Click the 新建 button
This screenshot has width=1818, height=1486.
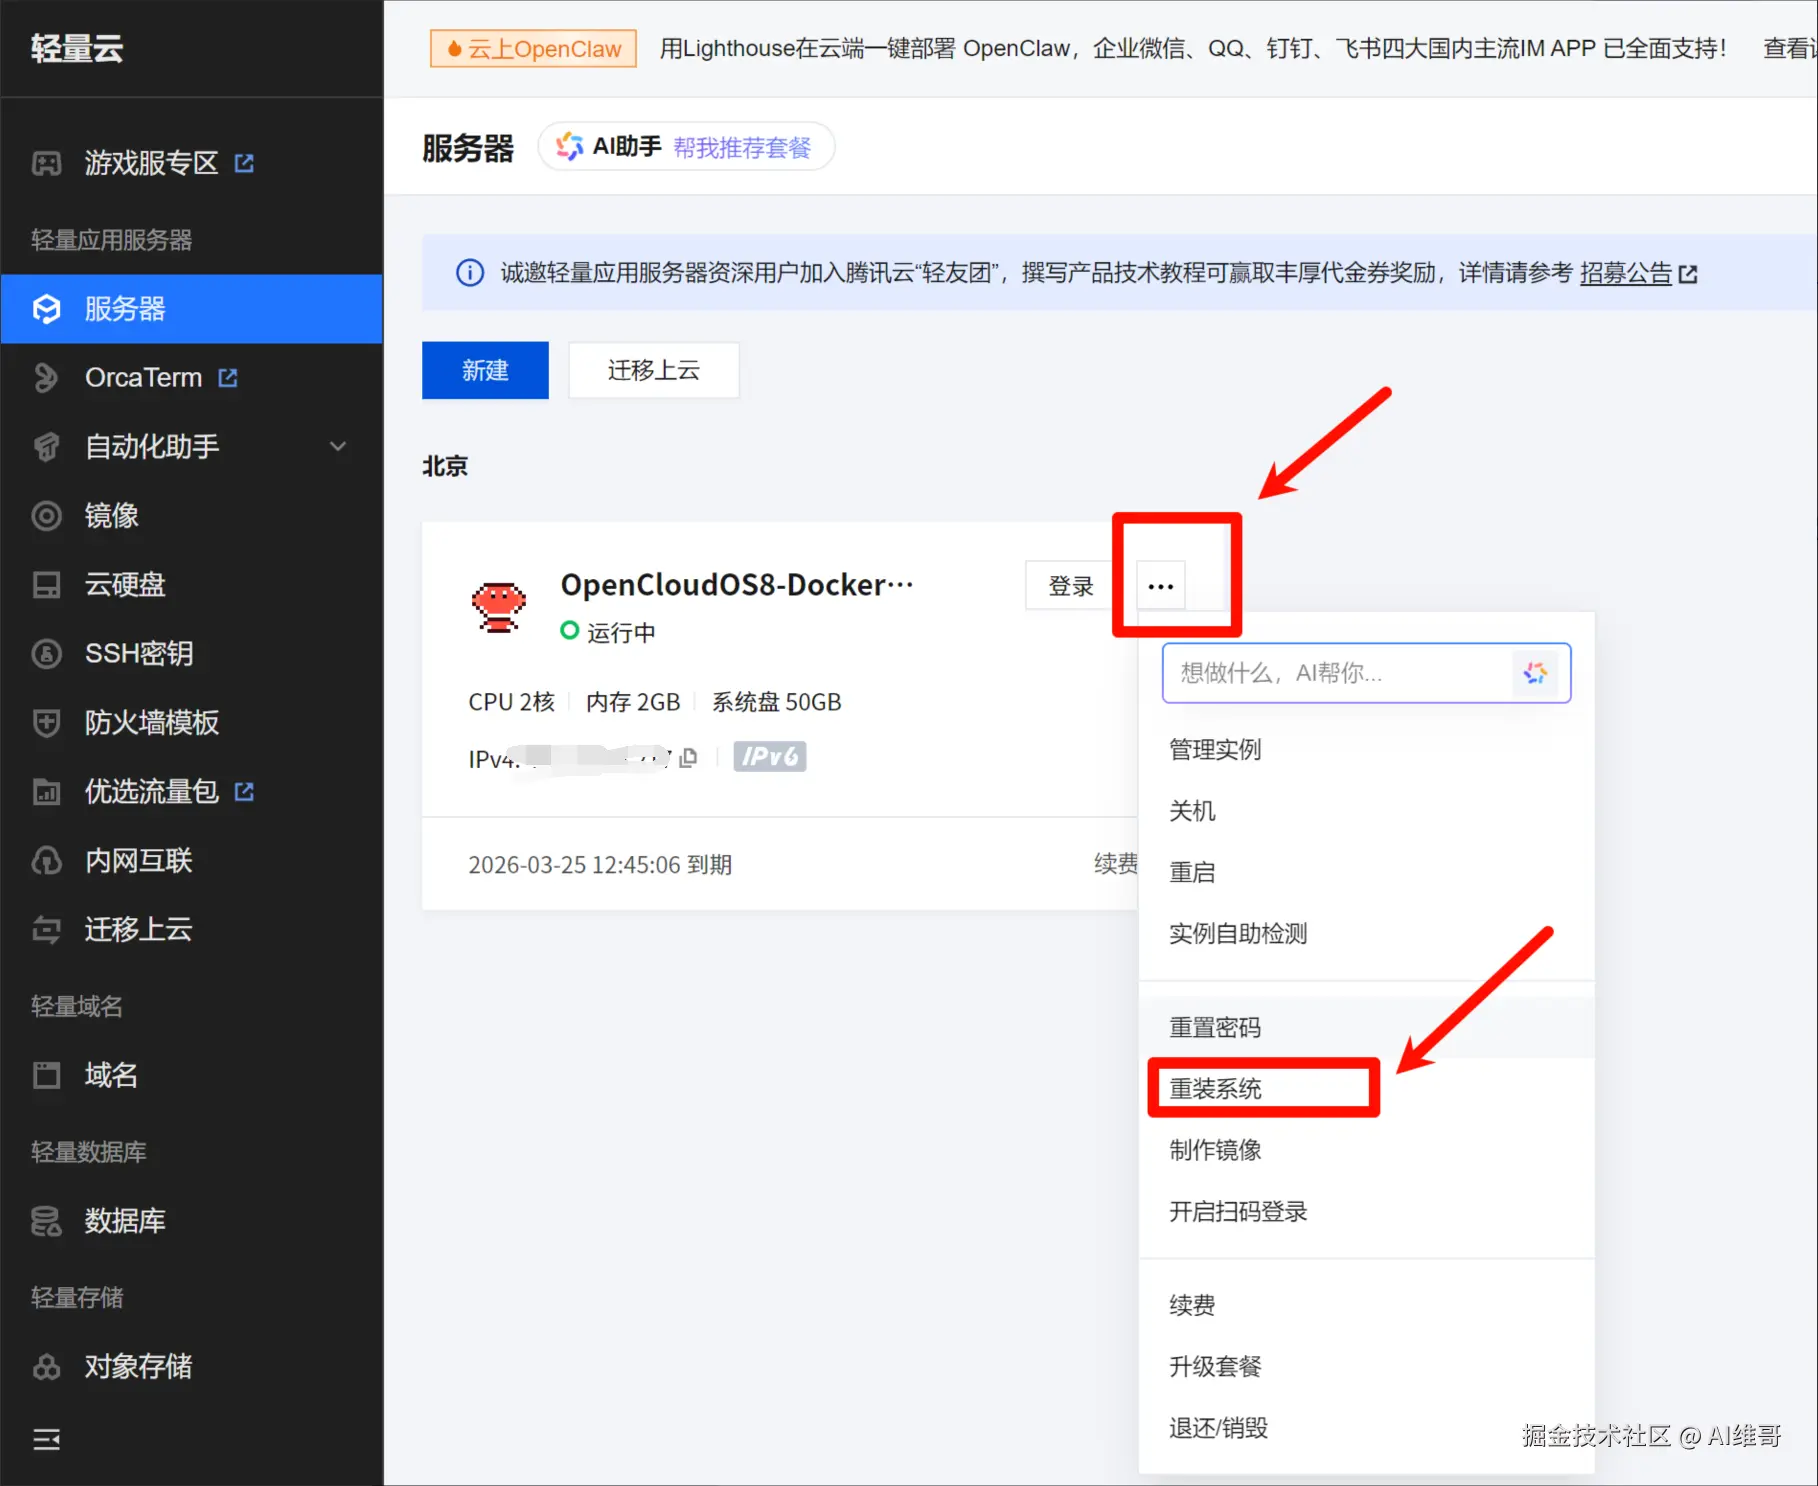pyautogui.click(x=485, y=371)
